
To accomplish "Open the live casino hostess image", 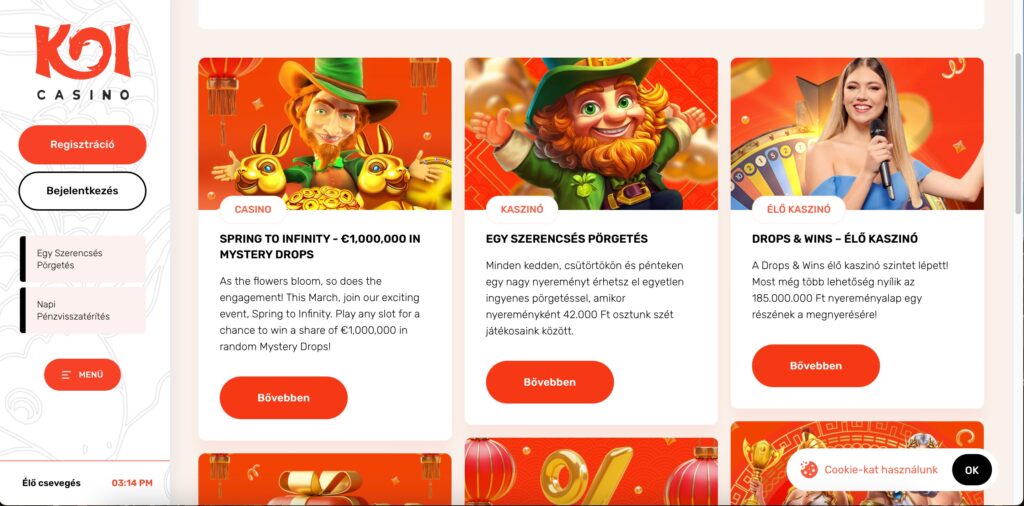I will point(857,134).
